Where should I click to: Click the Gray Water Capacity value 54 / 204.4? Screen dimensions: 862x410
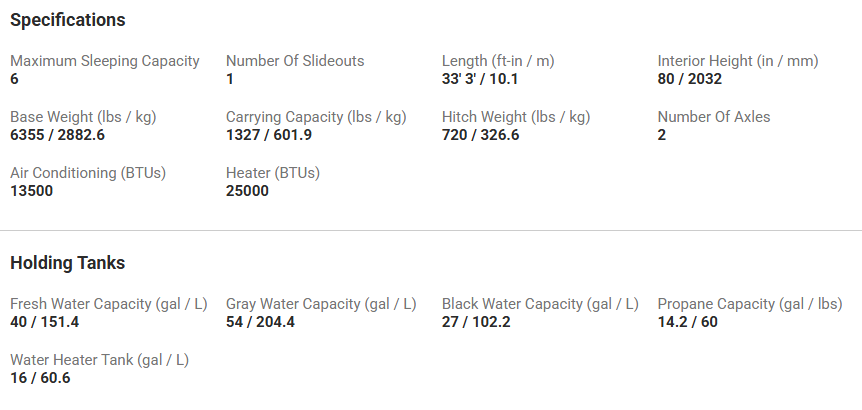260,322
